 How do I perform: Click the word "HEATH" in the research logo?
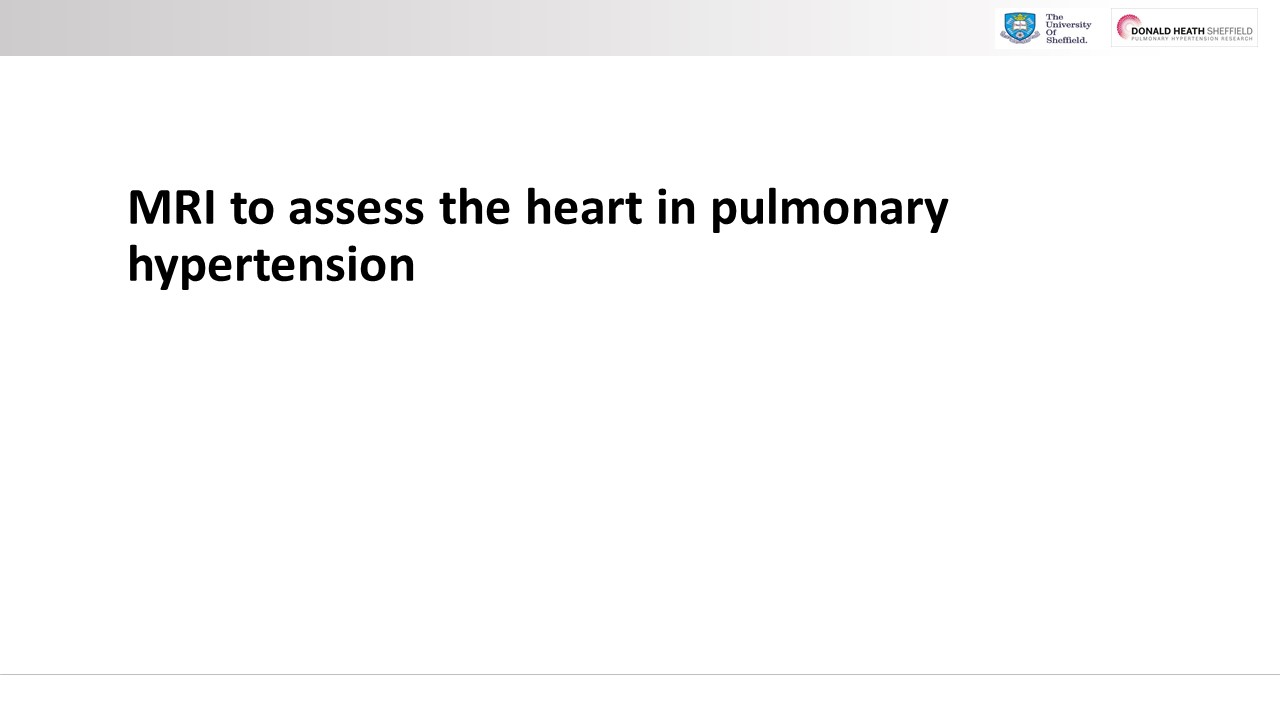(x=1190, y=31)
